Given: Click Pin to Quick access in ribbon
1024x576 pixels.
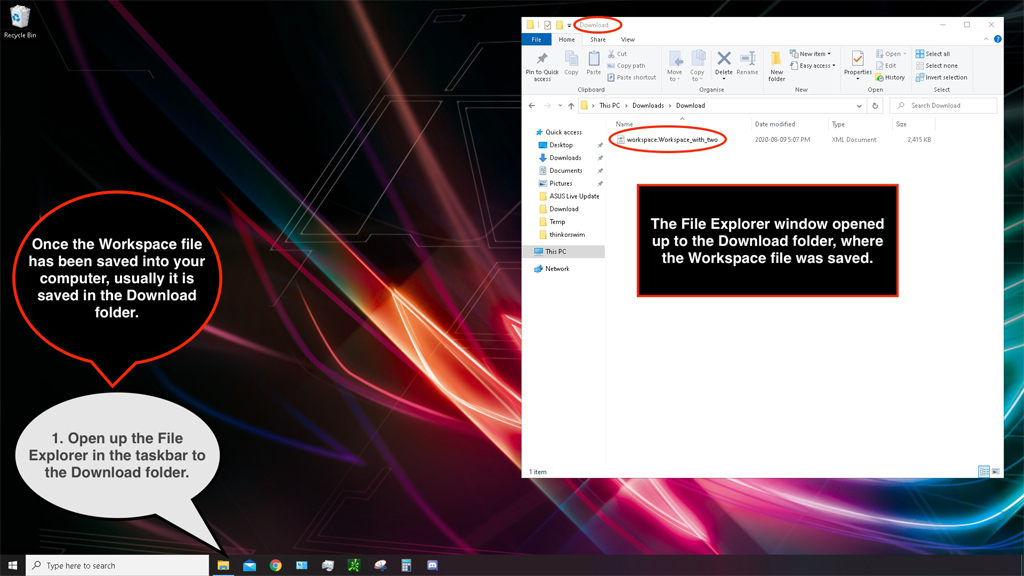Looking at the screenshot, I should [541, 67].
